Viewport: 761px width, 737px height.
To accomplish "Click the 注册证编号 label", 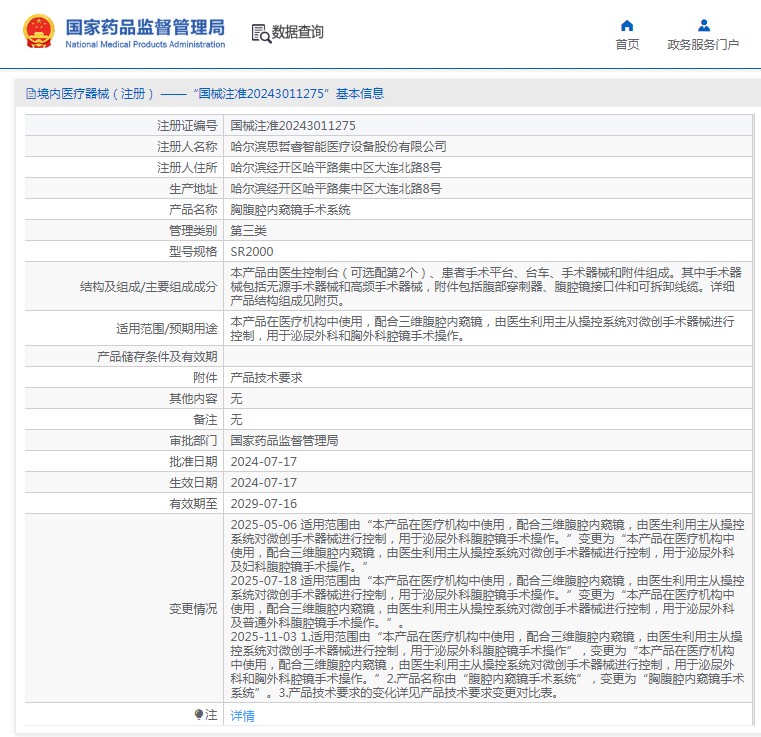I will pos(187,126).
